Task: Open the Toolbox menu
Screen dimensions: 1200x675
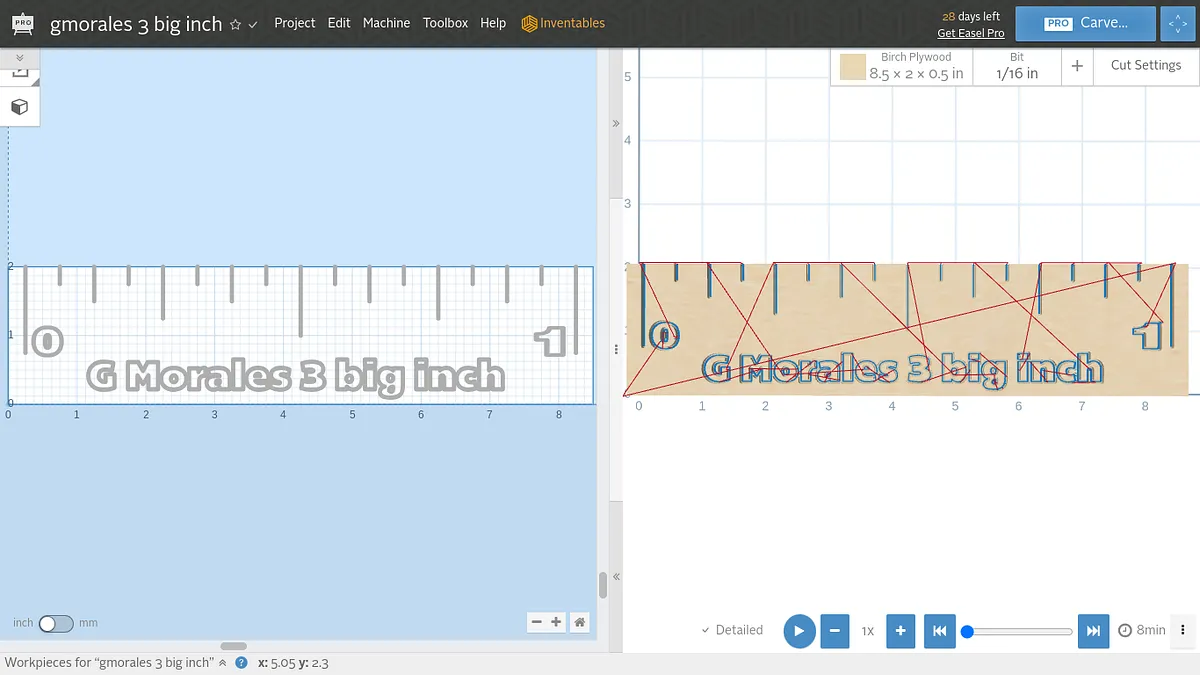Action: pyautogui.click(x=445, y=23)
